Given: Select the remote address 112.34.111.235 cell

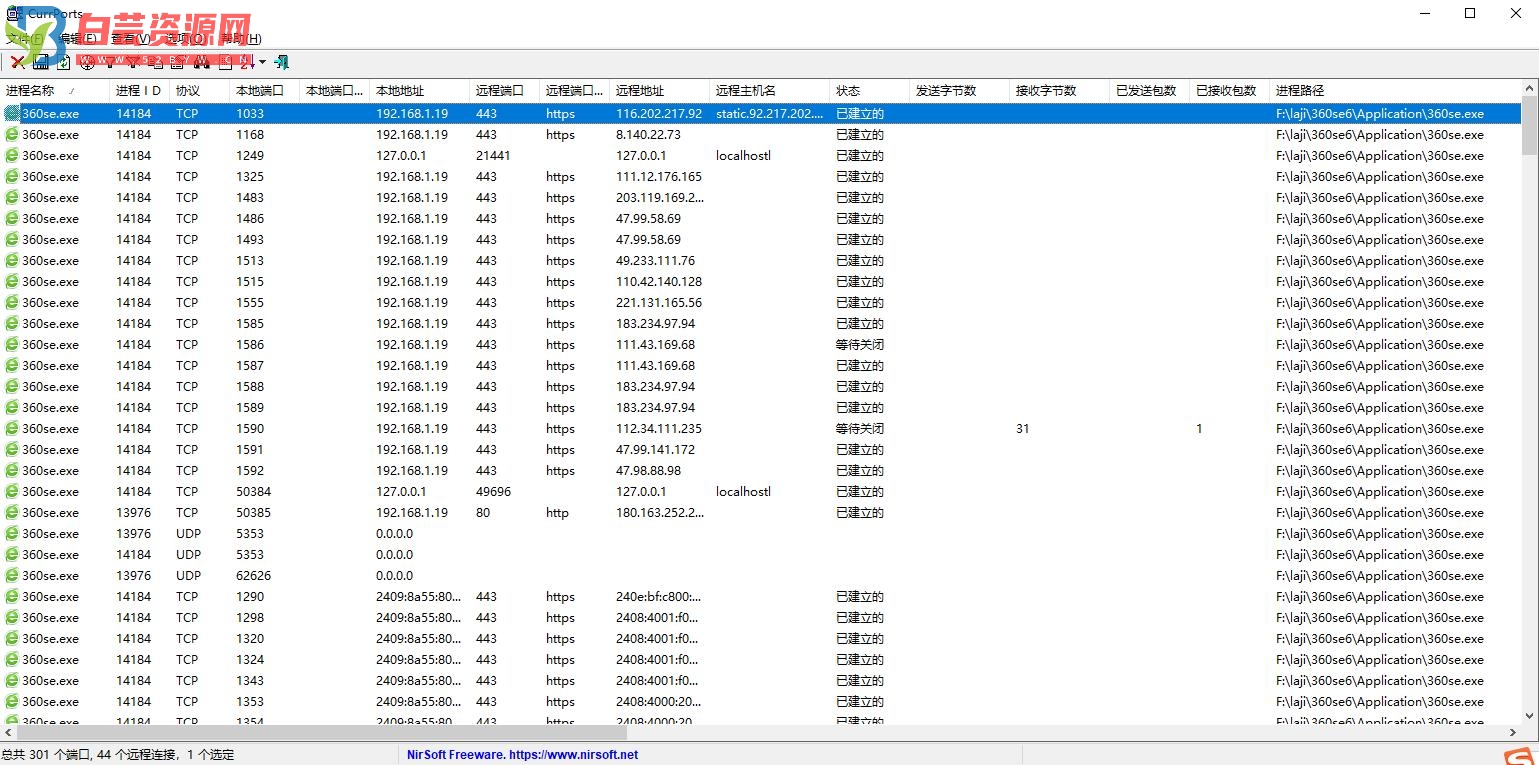Looking at the screenshot, I should point(659,428).
